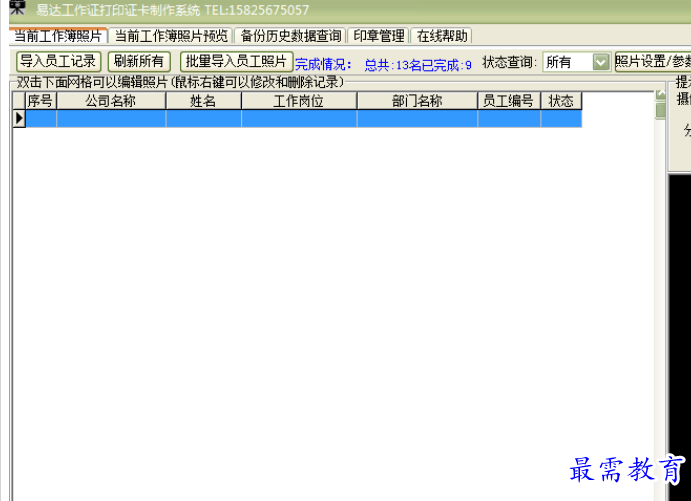The width and height of the screenshot is (691, 501).
Task: Select the highlighted blank 姓名 cell
Action: (x=204, y=119)
